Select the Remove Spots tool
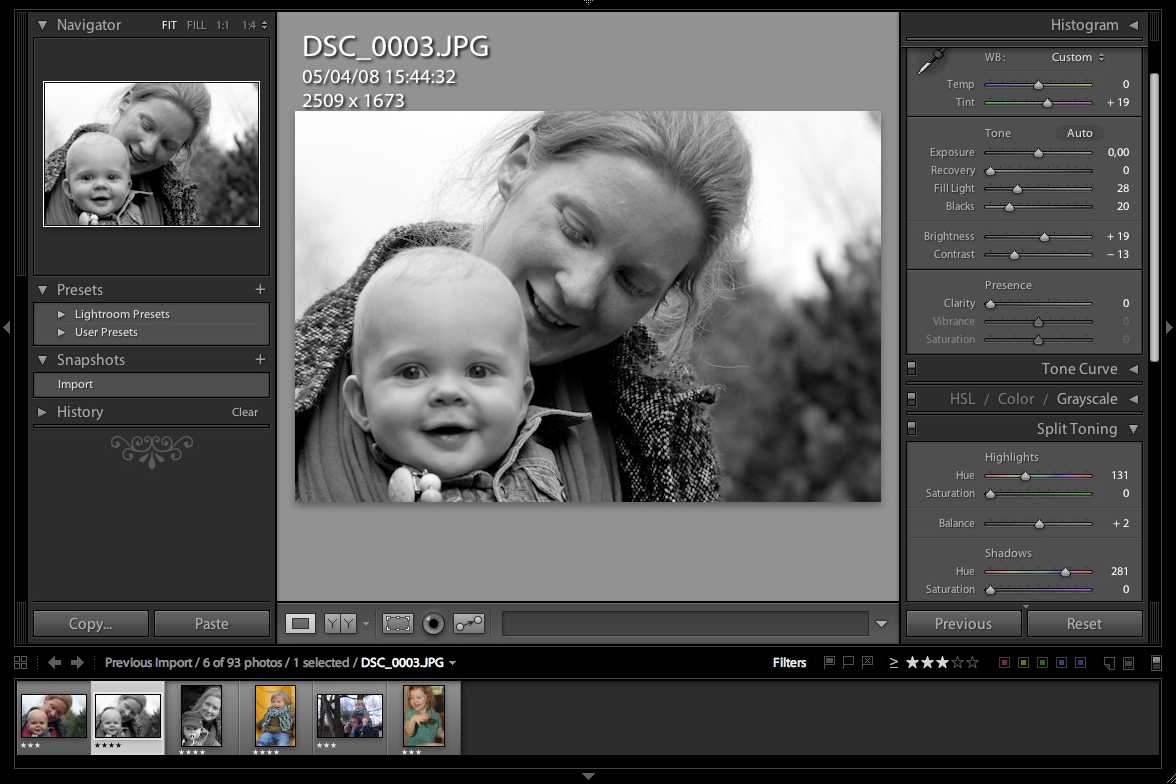 468,623
